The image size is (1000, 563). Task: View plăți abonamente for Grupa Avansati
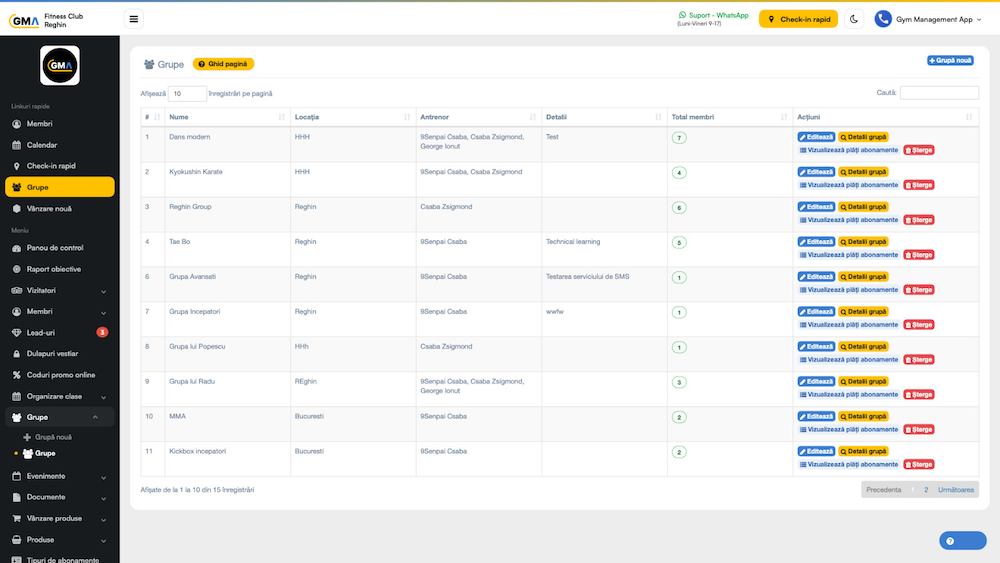[849, 290]
